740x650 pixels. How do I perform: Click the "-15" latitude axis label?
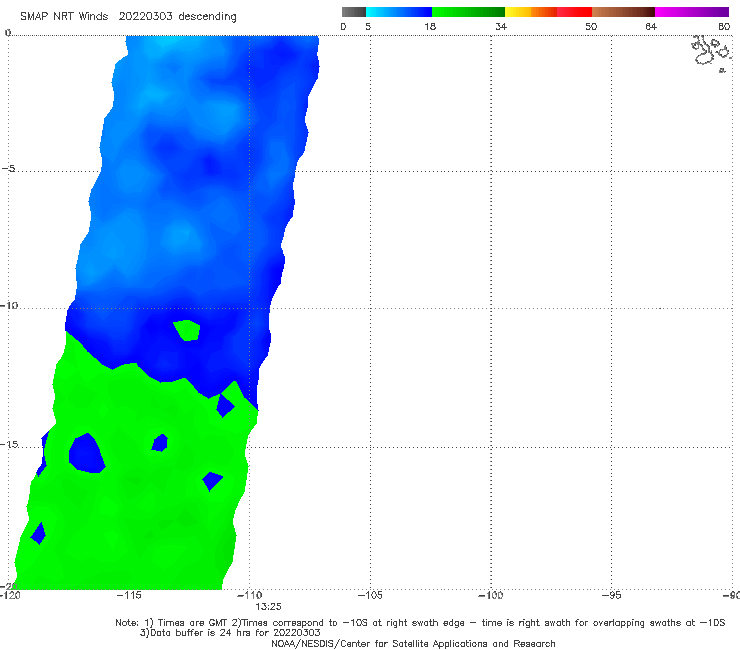point(9,444)
